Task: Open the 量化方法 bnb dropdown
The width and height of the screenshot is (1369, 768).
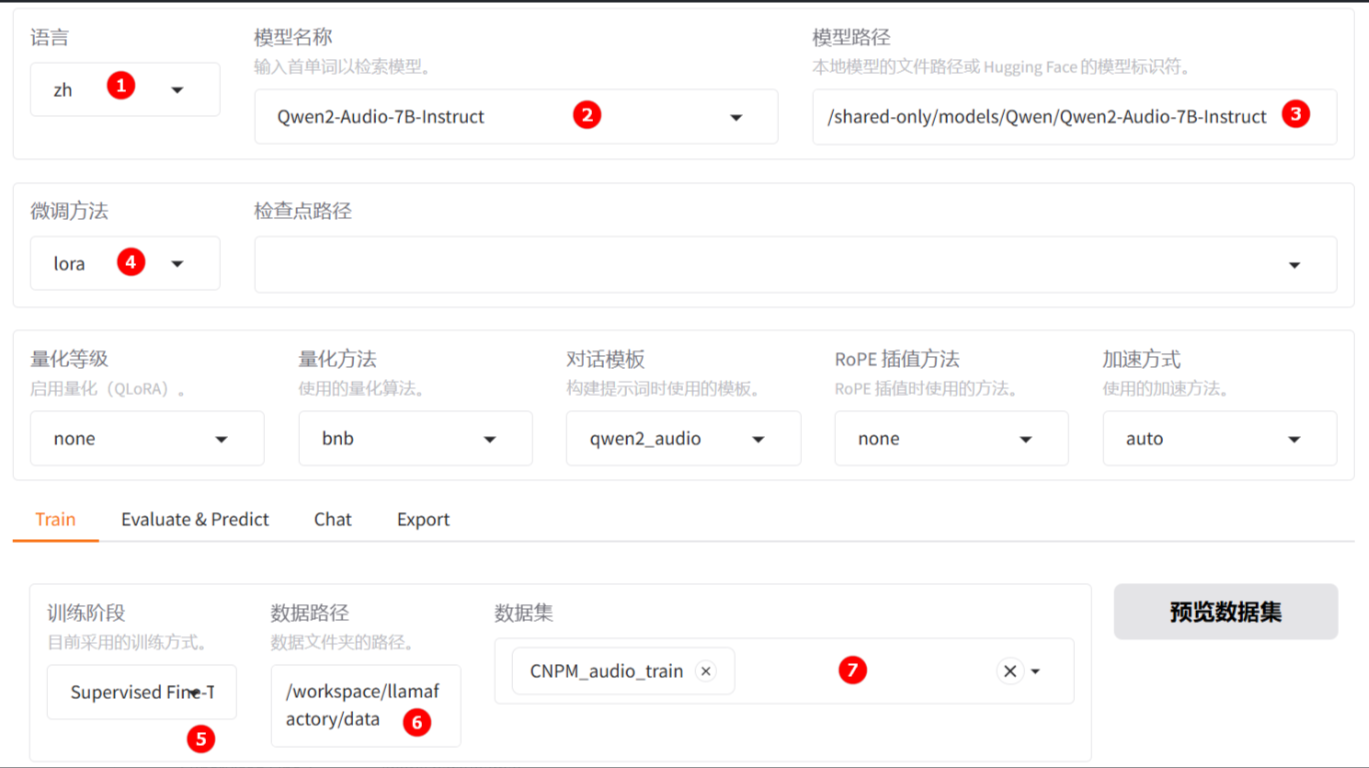Action: point(415,438)
